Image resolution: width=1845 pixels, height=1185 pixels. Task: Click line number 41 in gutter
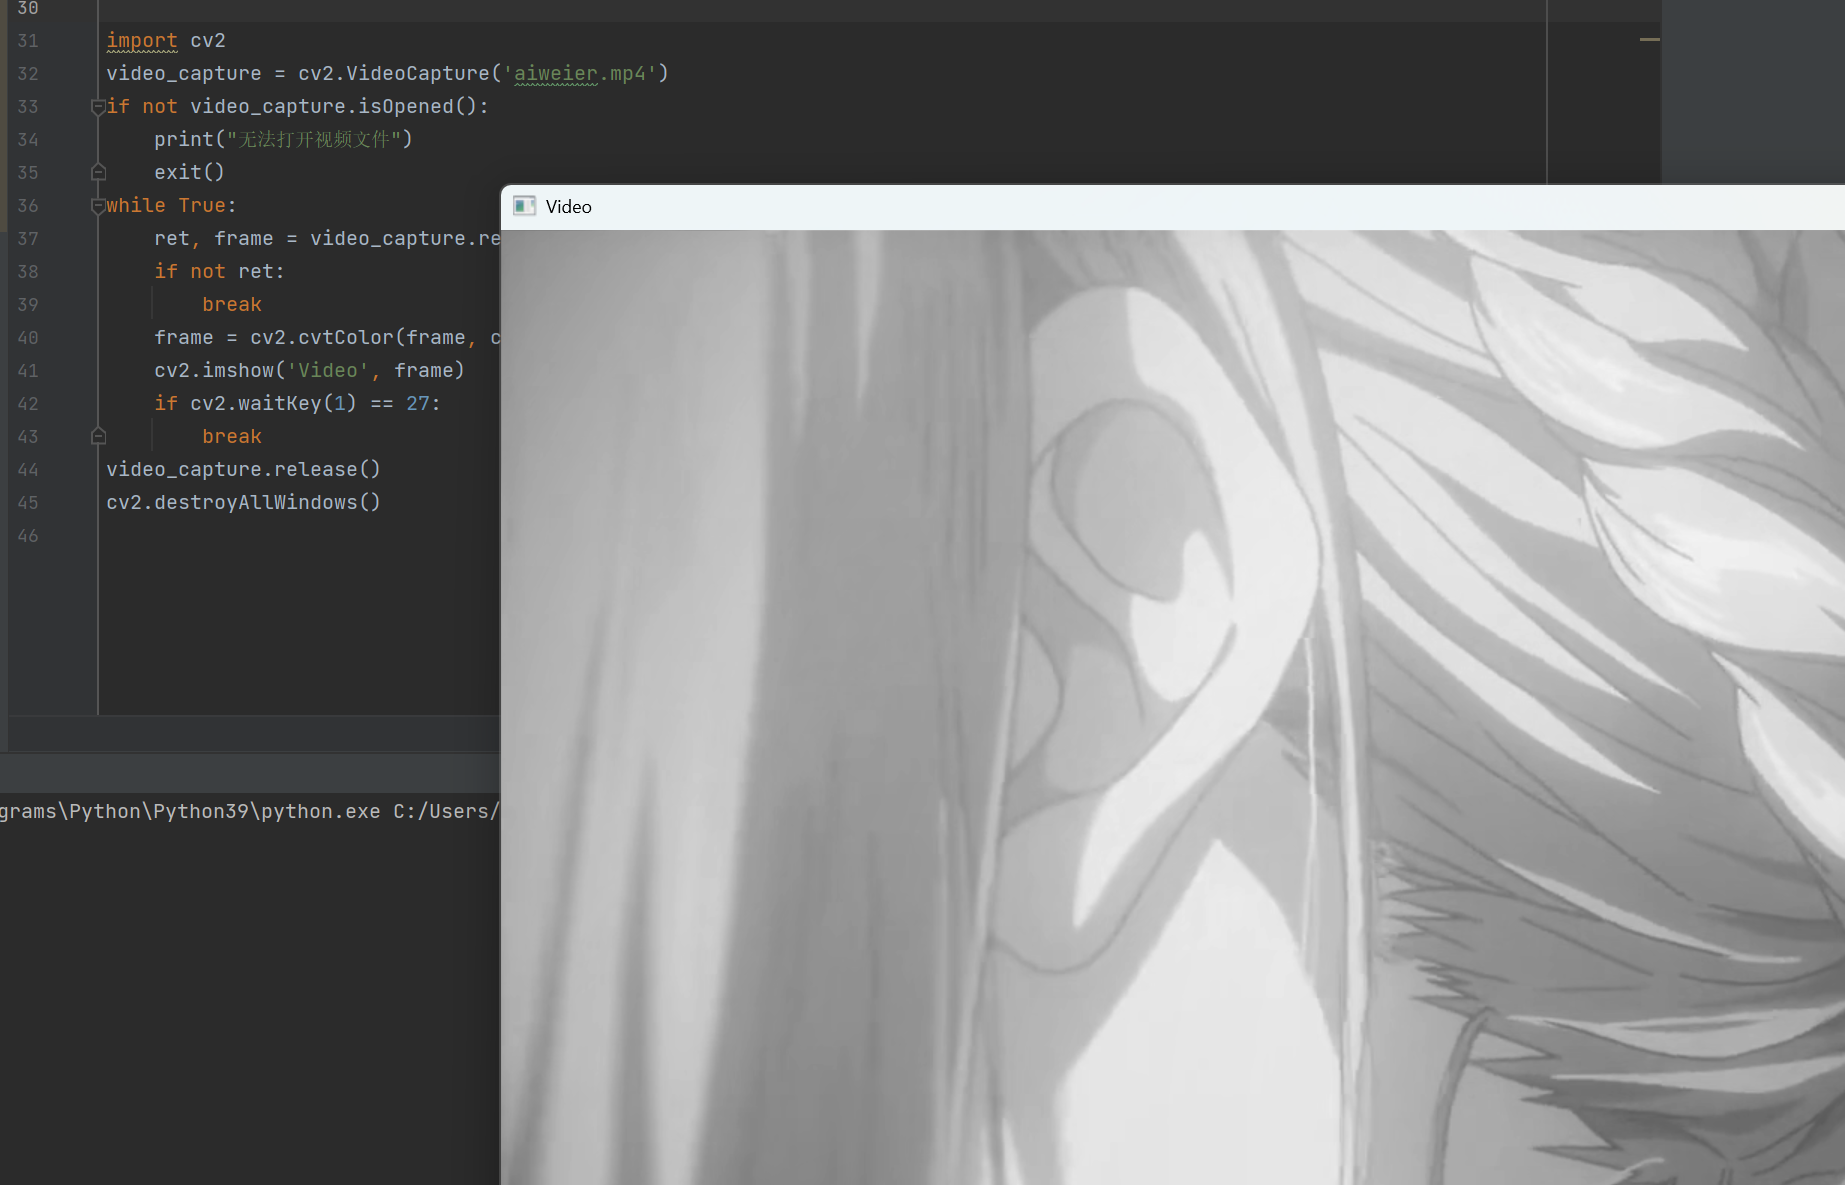click(28, 371)
